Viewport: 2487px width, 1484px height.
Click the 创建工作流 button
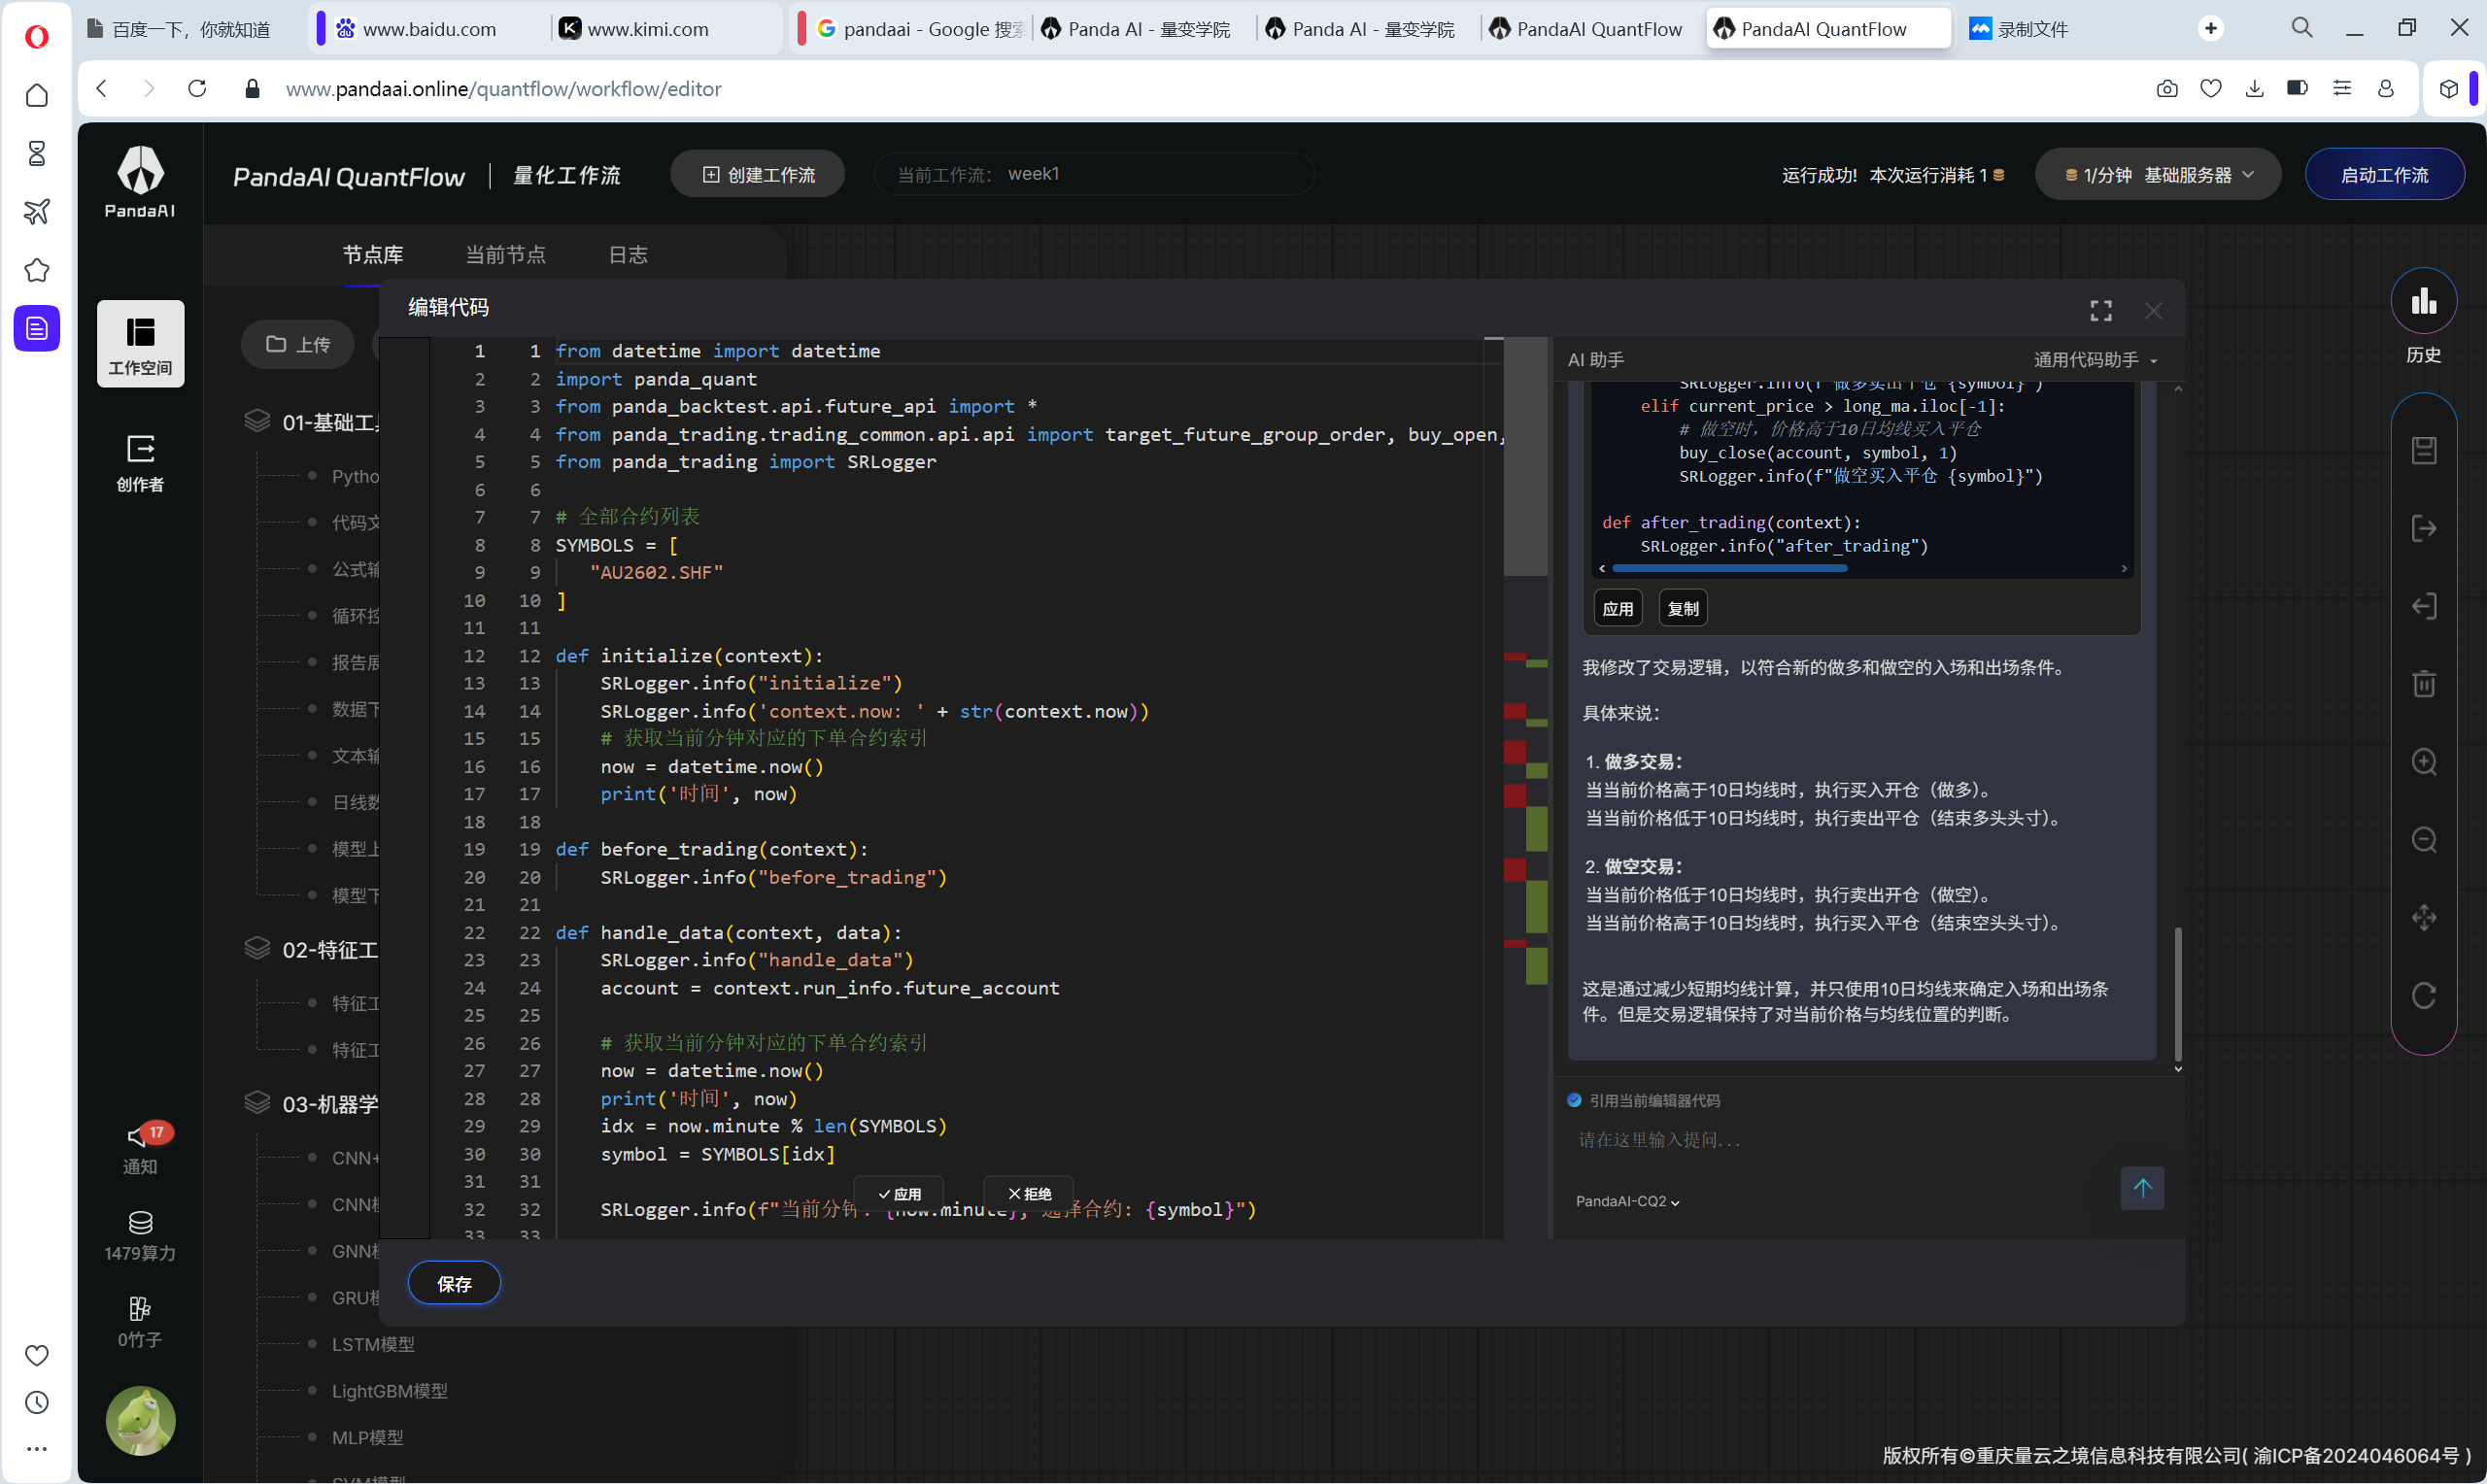point(758,175)
